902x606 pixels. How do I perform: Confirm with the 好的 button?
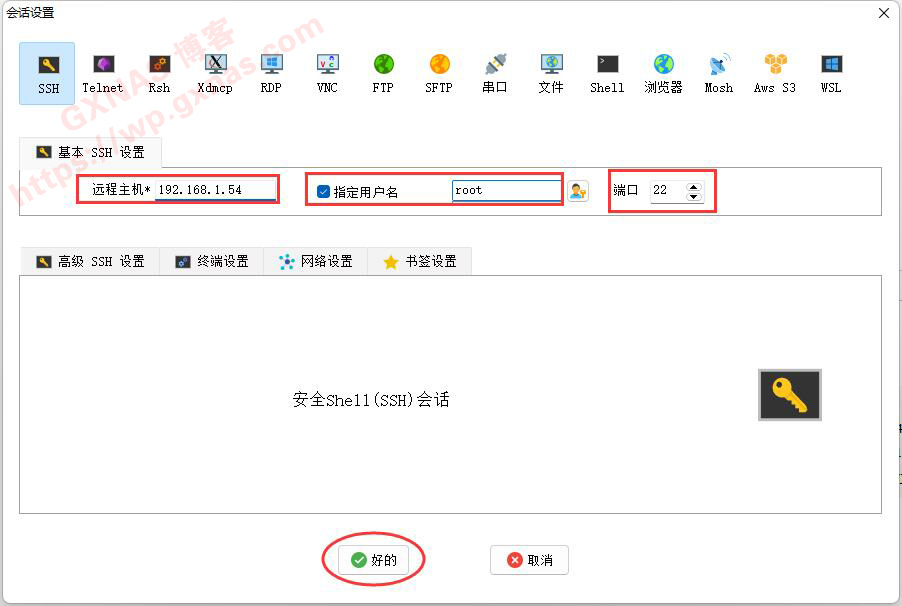point(374,560)
